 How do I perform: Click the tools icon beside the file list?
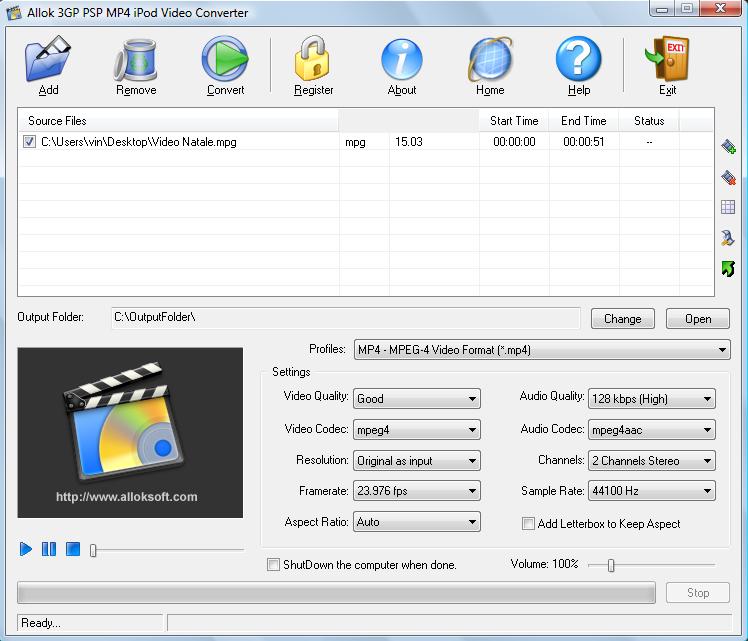(x=728, y=238)
